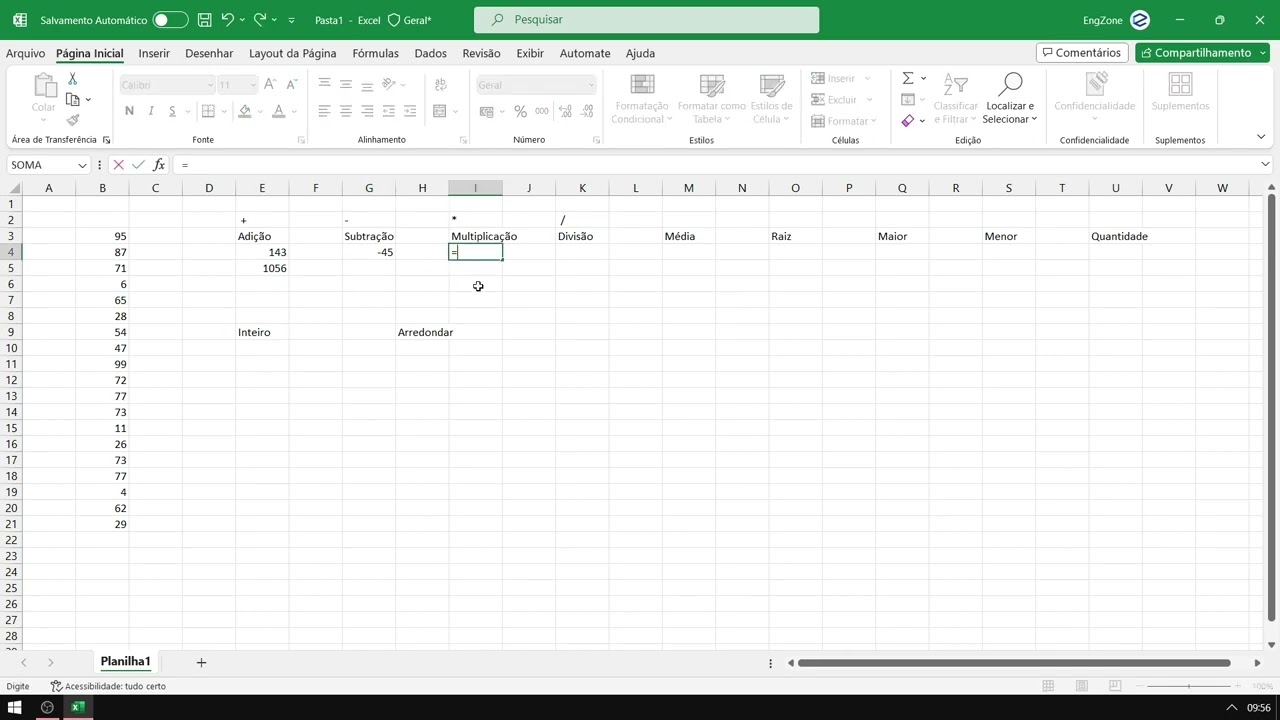
Task: Cancel formula entry with X icon
Action: (118, 165)
